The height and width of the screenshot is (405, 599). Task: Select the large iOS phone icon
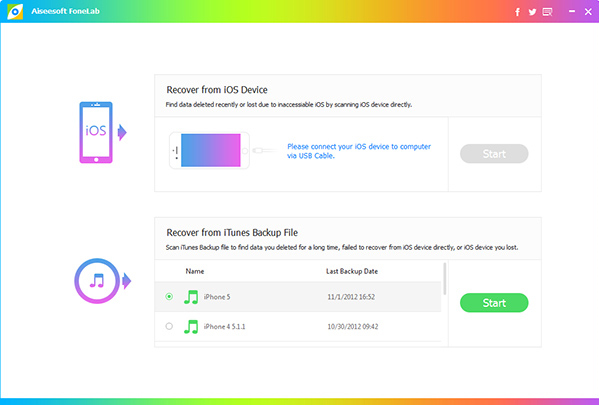pyautogui.click(x=96, y=132)
